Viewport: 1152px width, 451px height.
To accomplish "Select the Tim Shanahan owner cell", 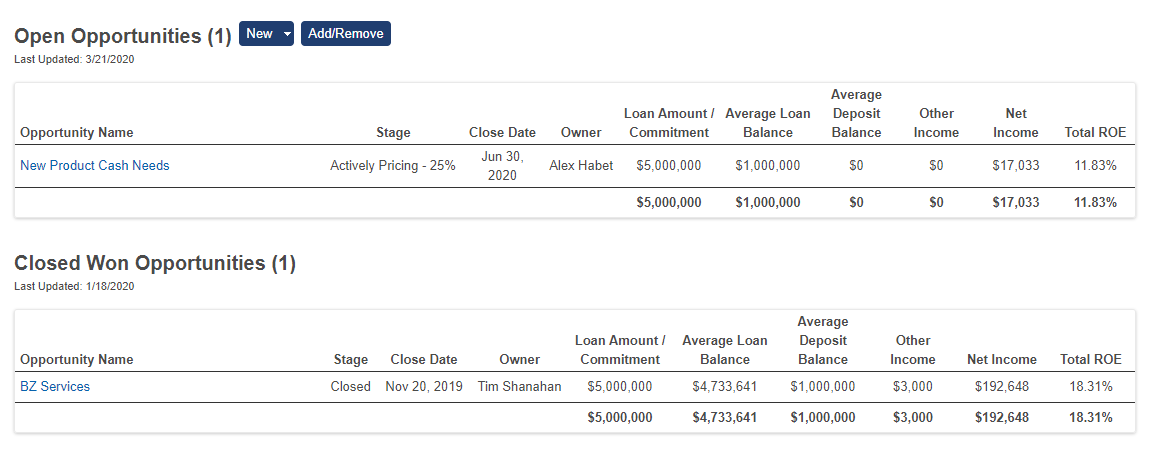I will (519, 386).
